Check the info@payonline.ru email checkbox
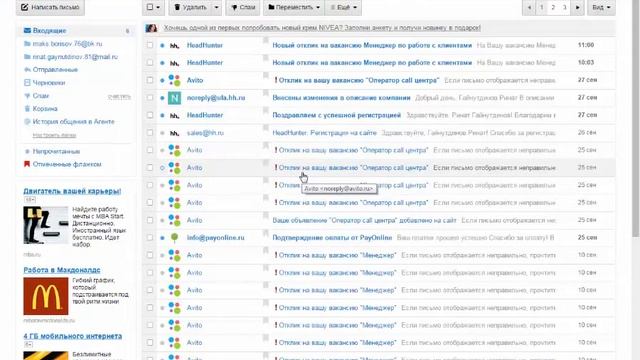The image size is (640, 360). pyautogui.click(x=150, y=238)
